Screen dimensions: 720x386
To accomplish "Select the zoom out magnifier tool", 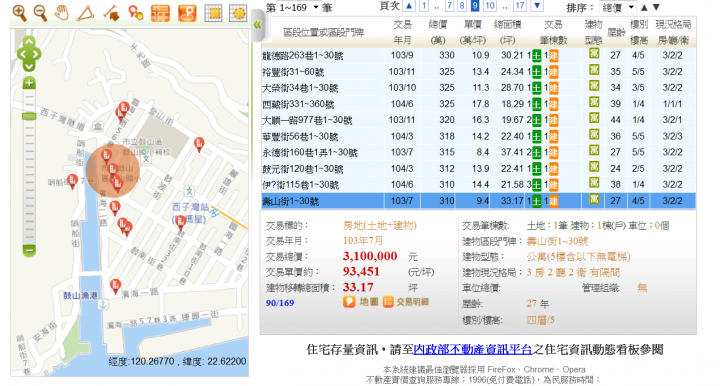I will tap(40, 13).
